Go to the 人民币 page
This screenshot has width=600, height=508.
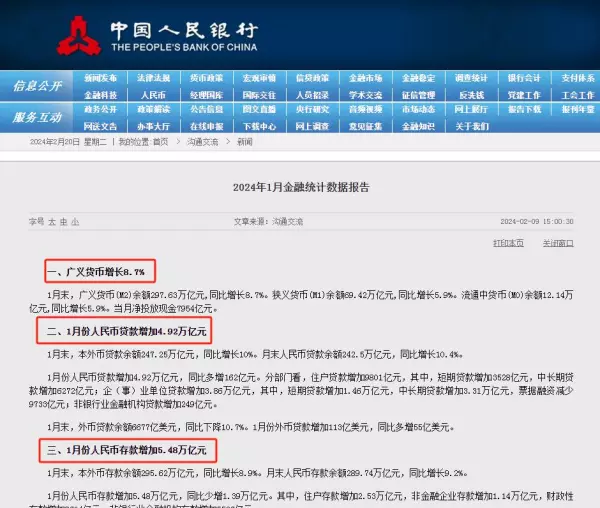click(153, 95)
